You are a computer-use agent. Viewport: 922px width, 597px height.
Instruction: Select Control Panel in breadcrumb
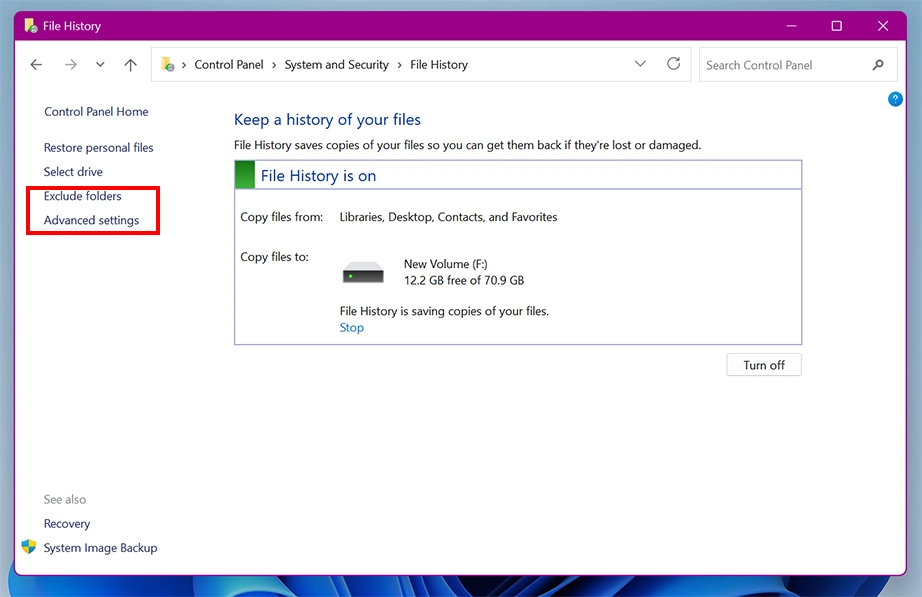point(229,65)
